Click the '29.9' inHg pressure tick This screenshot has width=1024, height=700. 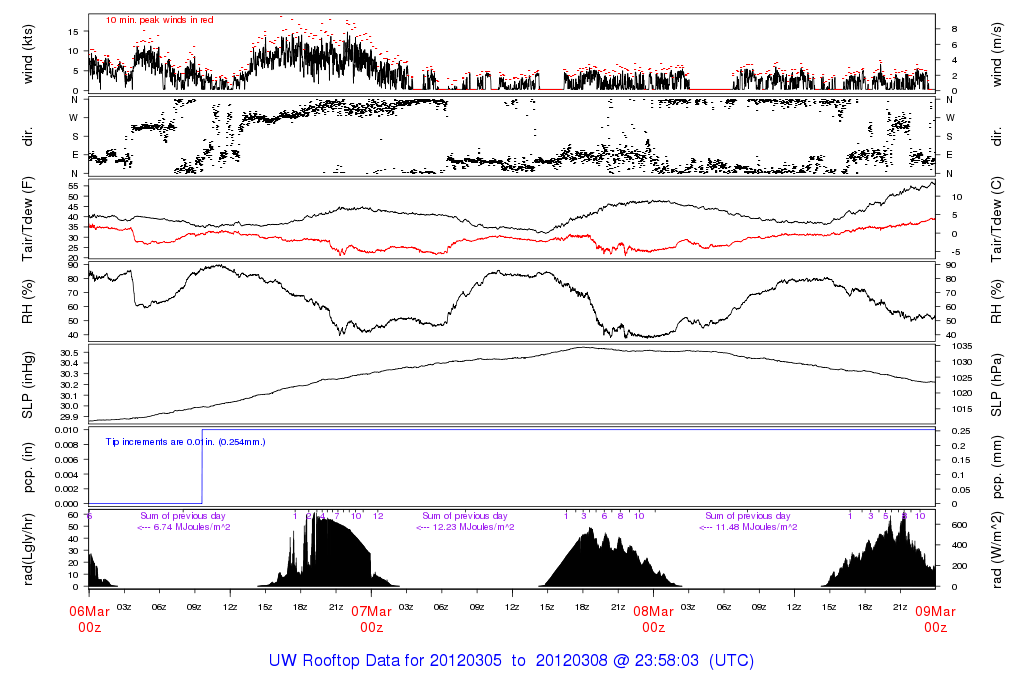69,417
